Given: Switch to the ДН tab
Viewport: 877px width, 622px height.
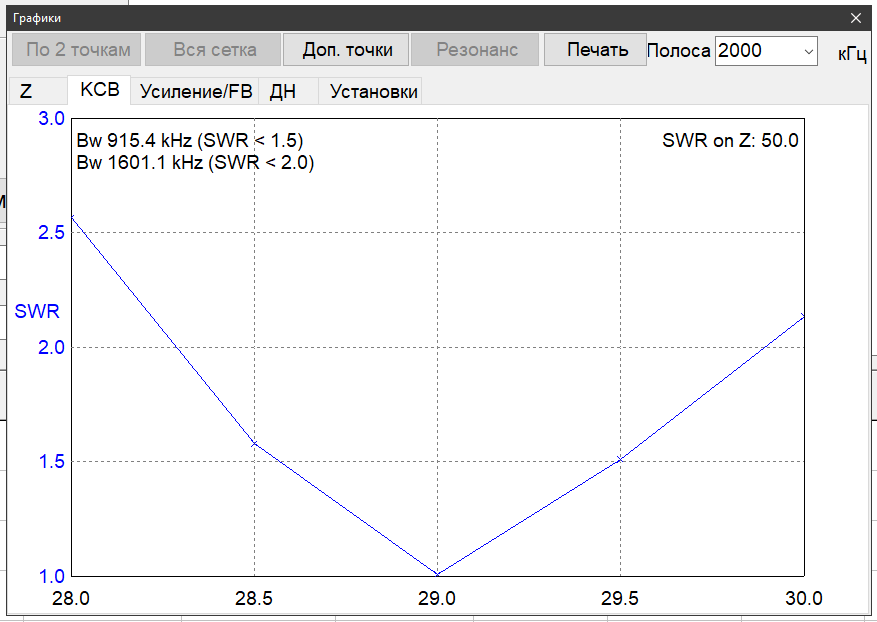Looking at the screenshot, I should tap(283, 91).
